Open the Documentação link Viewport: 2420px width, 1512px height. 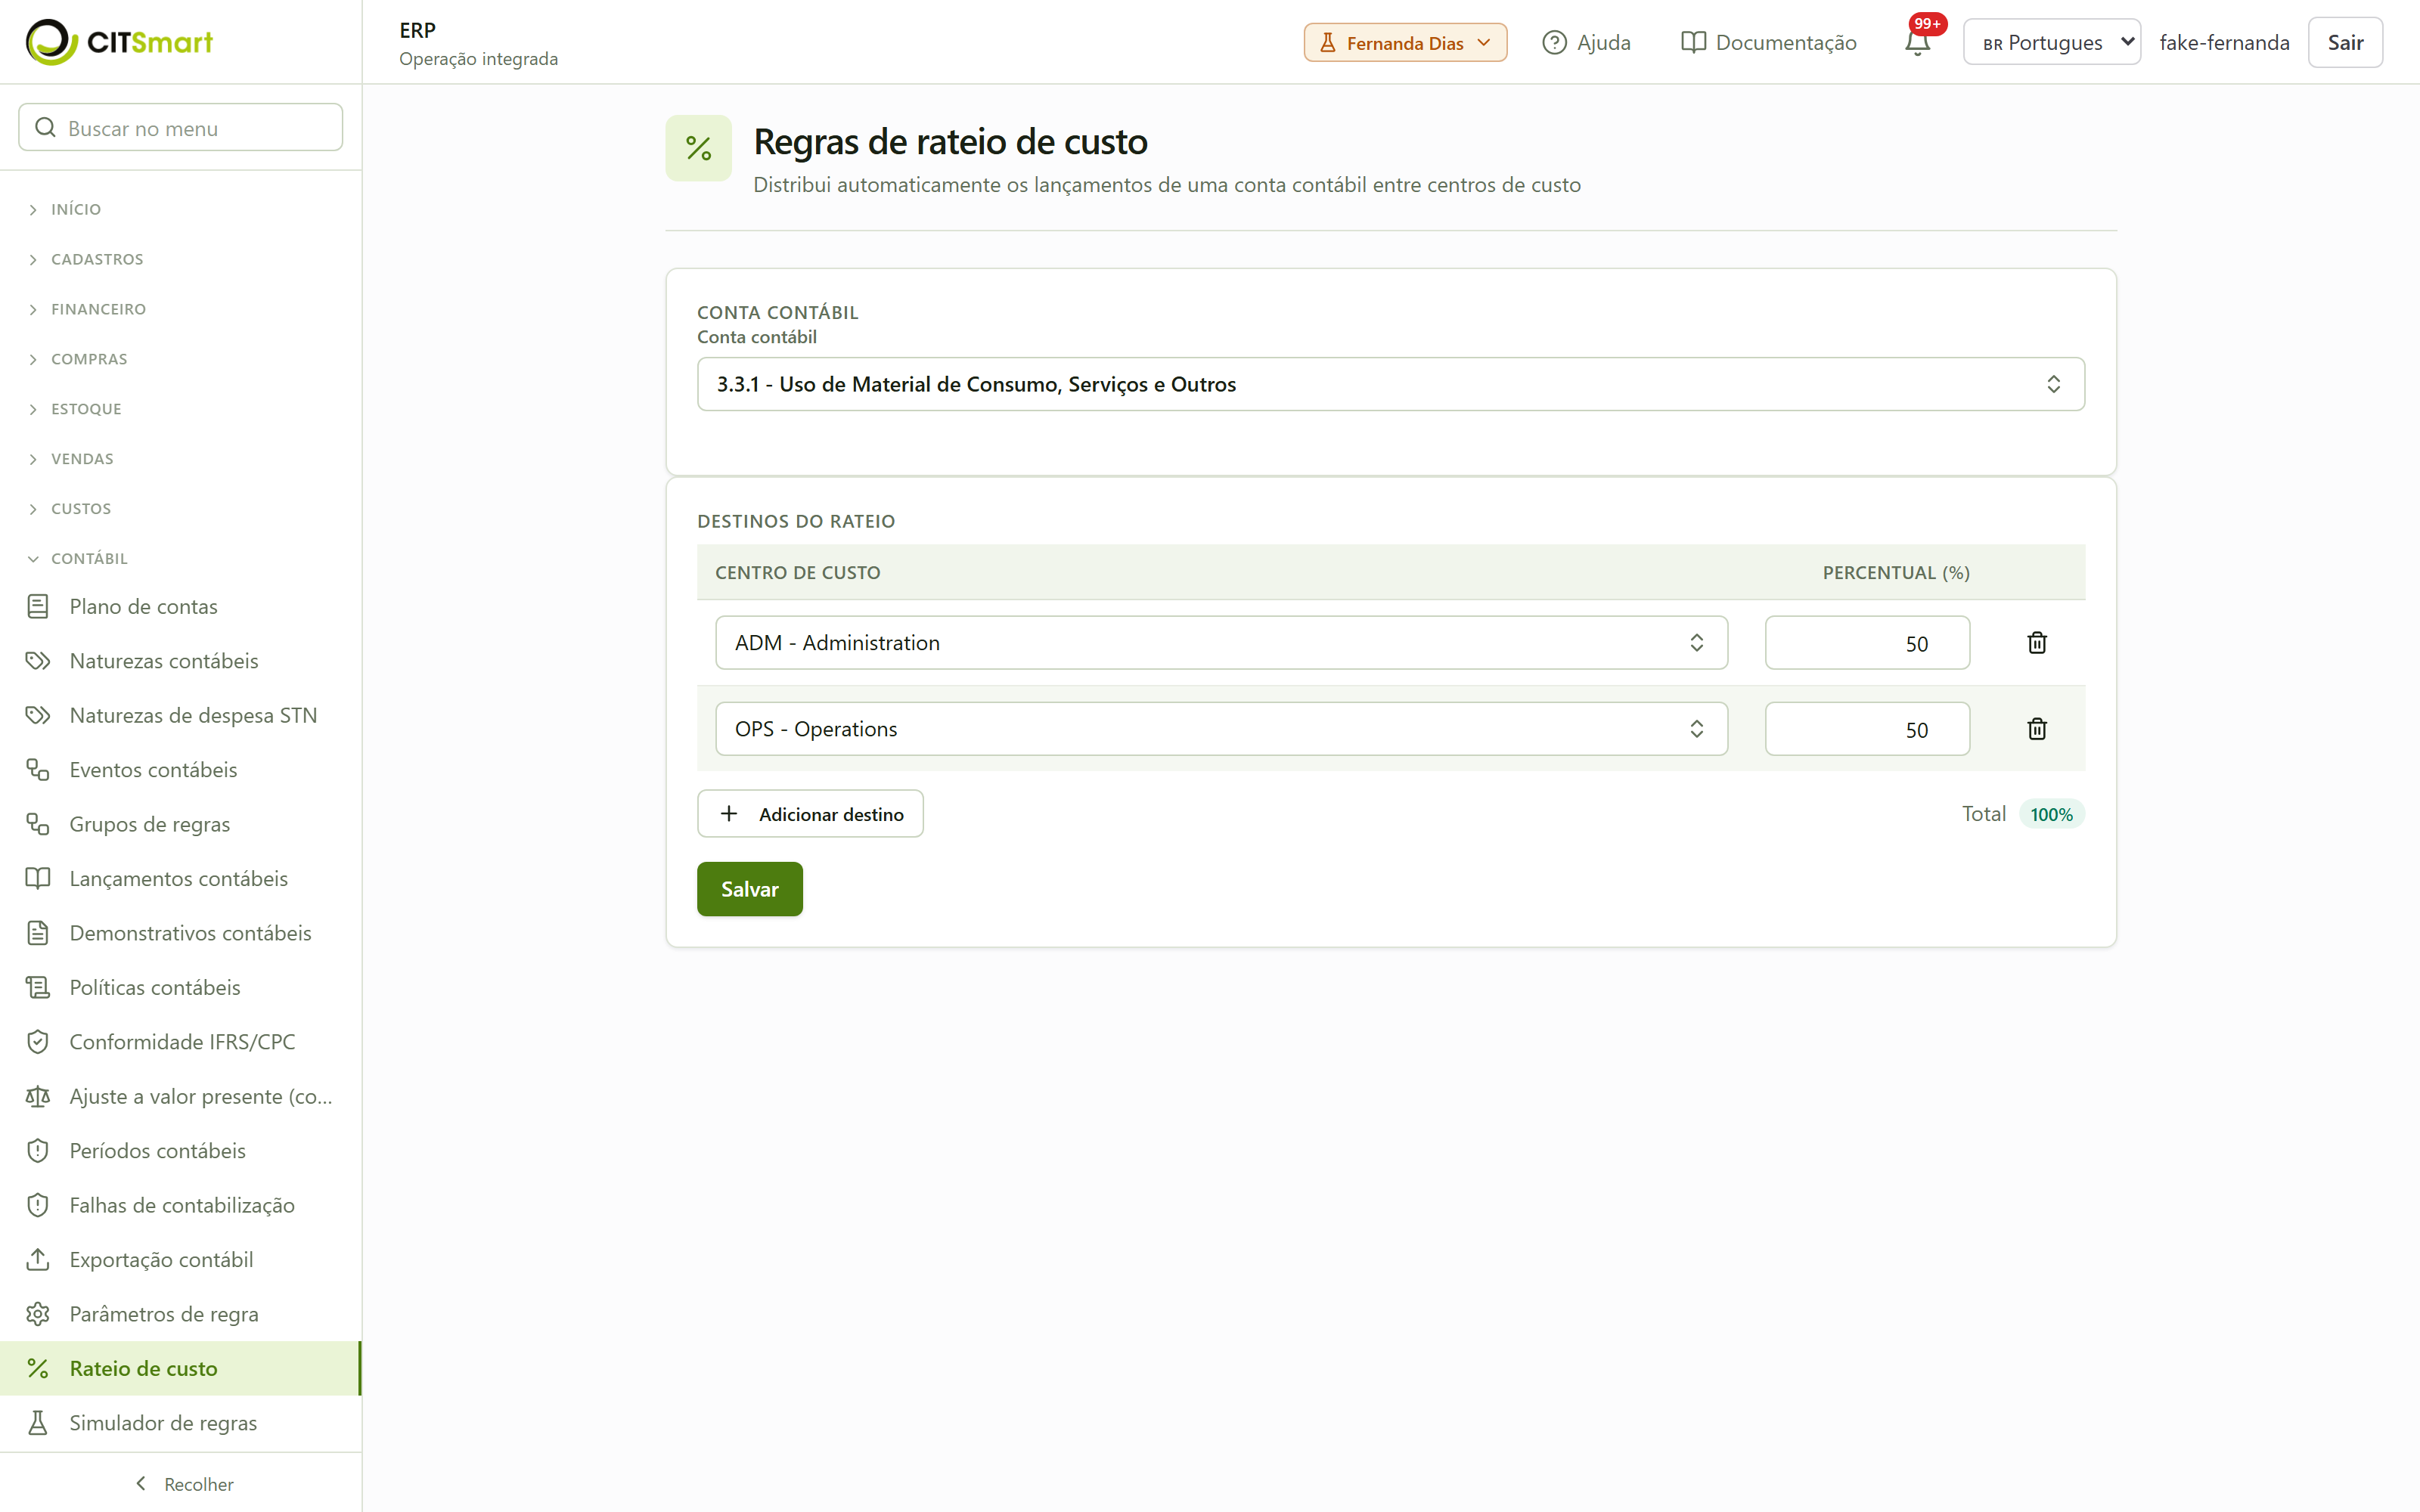pyautogui.click(x=1768, y=43)
